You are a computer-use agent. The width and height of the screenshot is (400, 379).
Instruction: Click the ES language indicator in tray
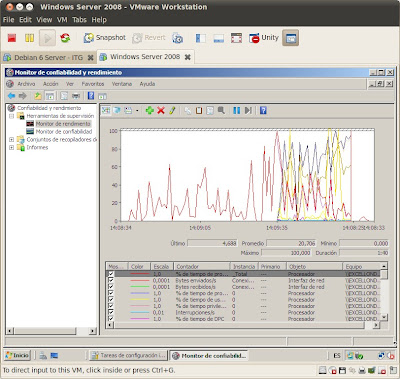(337, 356)
